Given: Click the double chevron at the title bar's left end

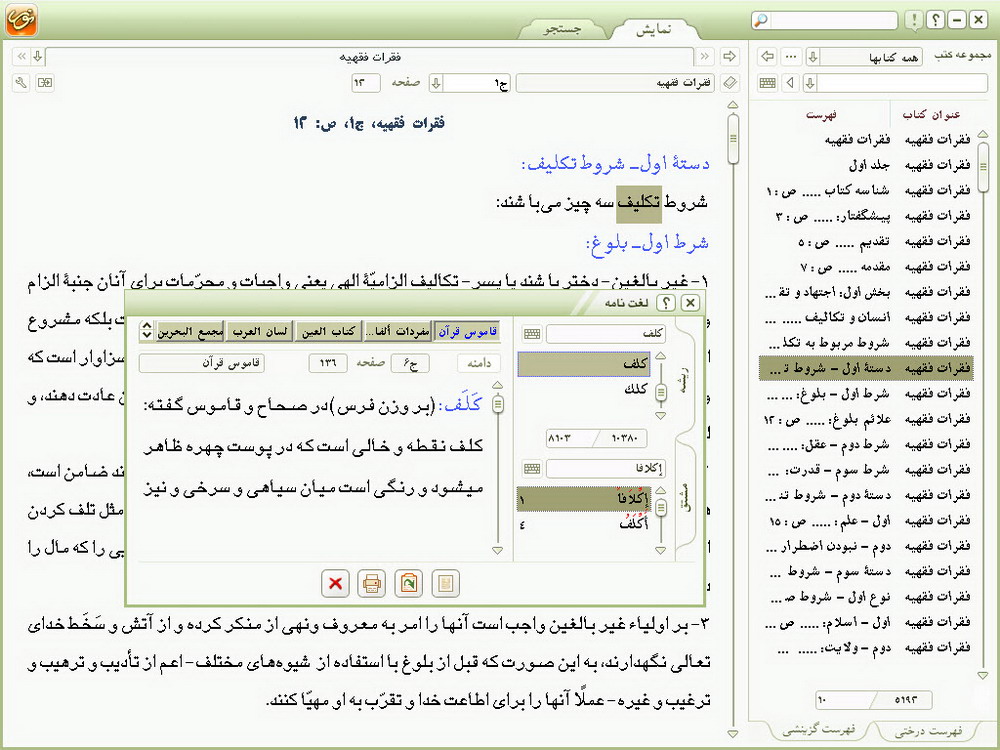Looking at the screenshot, I should point(21,57).
